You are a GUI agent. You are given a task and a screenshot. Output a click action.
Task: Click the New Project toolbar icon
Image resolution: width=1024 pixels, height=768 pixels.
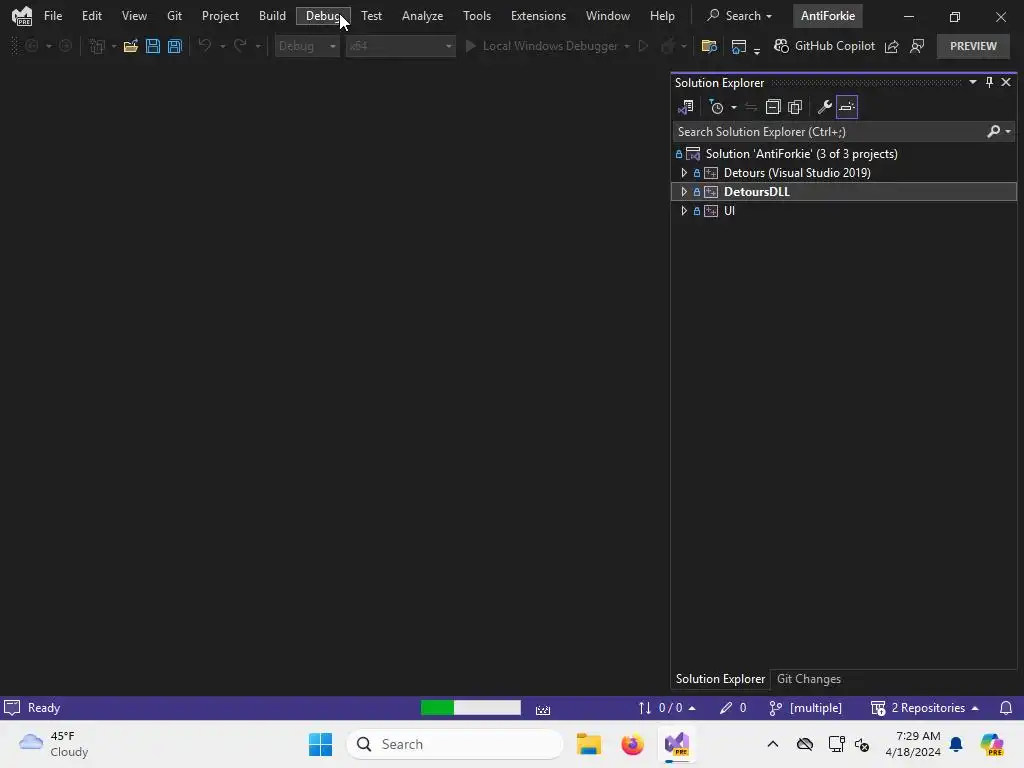click(97, 46)
